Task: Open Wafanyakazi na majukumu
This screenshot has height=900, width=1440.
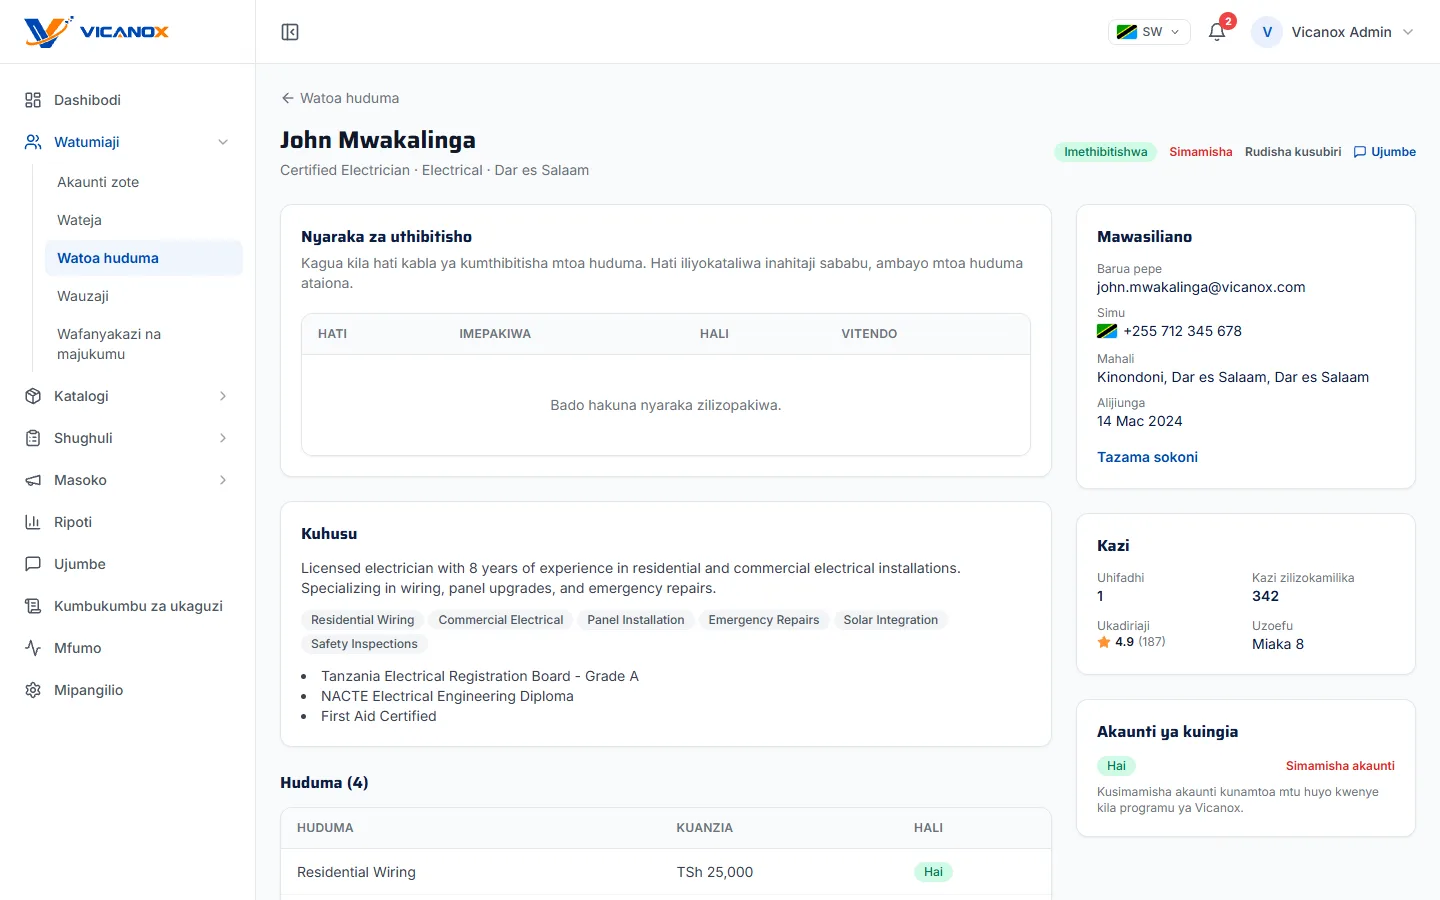Action: click(x=144, y=344)
